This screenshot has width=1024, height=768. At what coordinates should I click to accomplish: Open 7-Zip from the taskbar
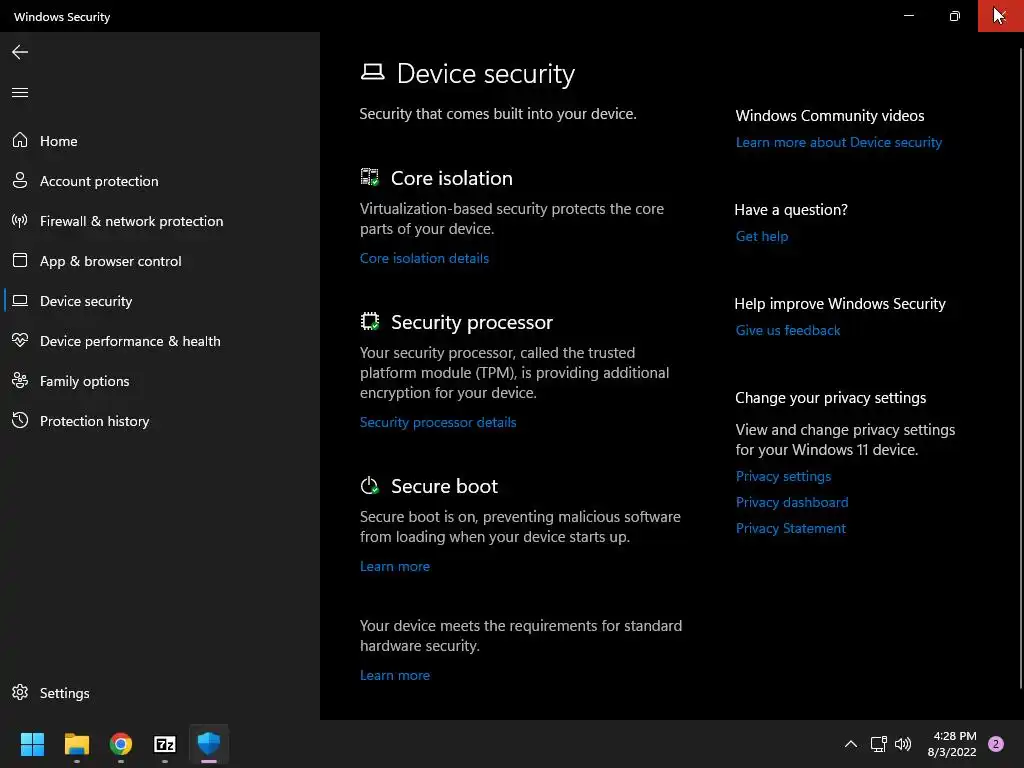[165, 744]
